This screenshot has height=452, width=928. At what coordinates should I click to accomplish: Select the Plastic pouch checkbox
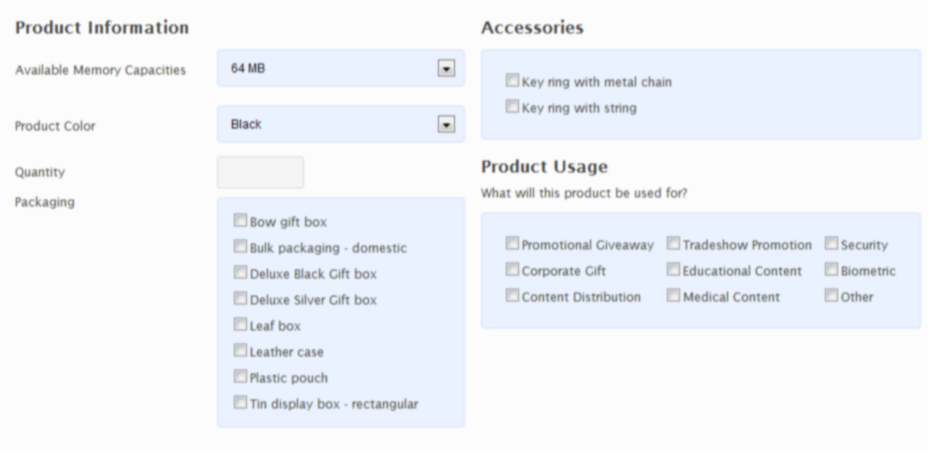click(240, 377)
